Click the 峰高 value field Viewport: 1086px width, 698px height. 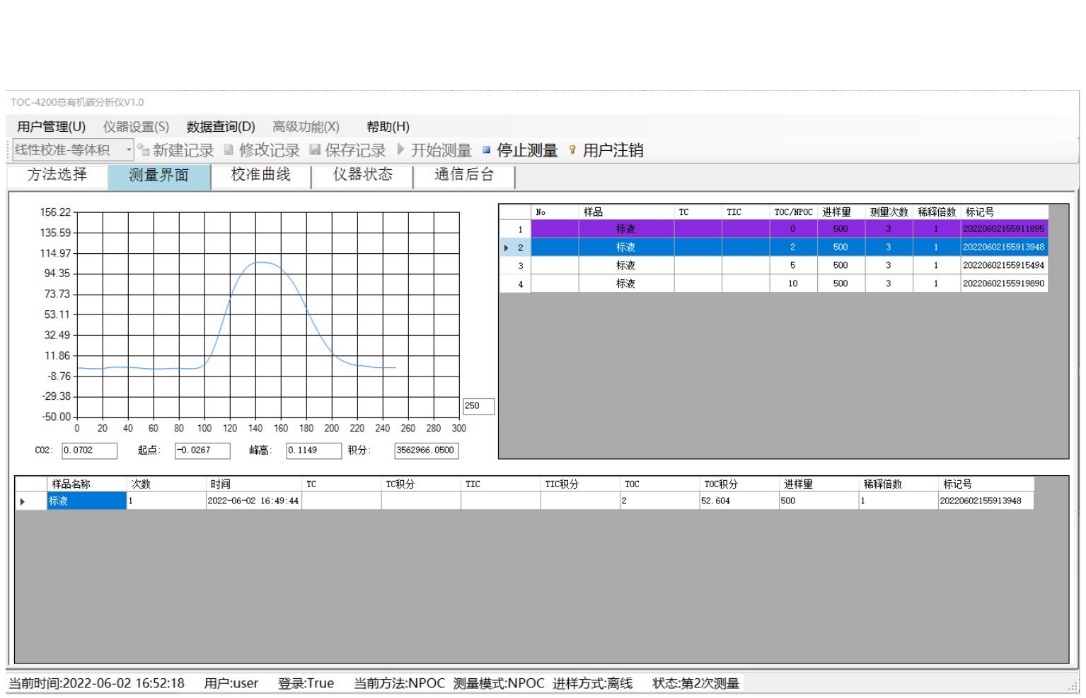coord(314,451)
